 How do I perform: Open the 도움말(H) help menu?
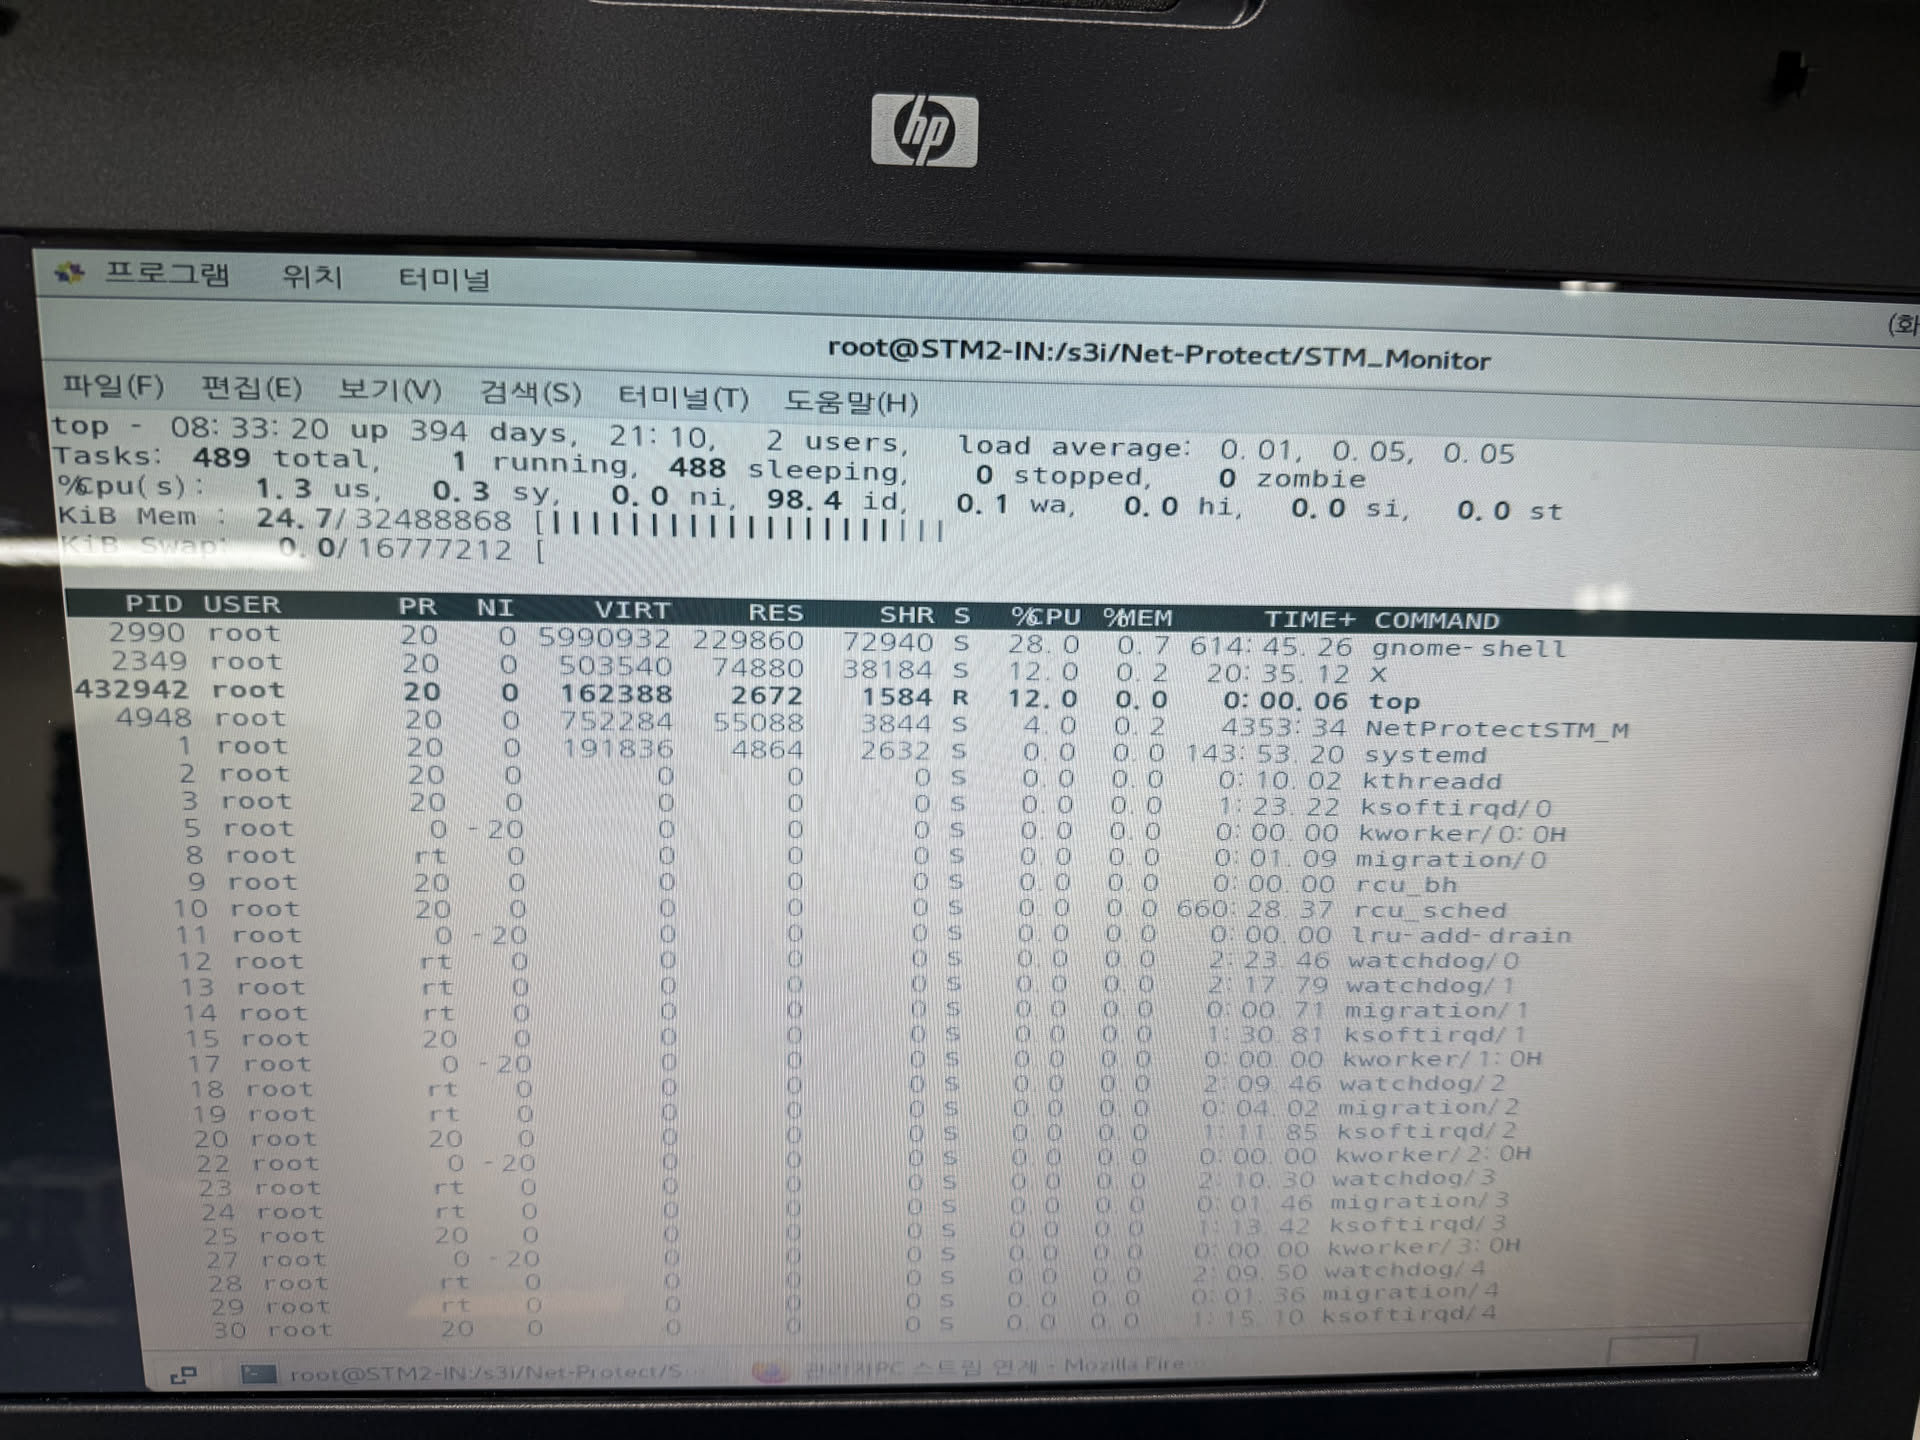pos(851,401)
